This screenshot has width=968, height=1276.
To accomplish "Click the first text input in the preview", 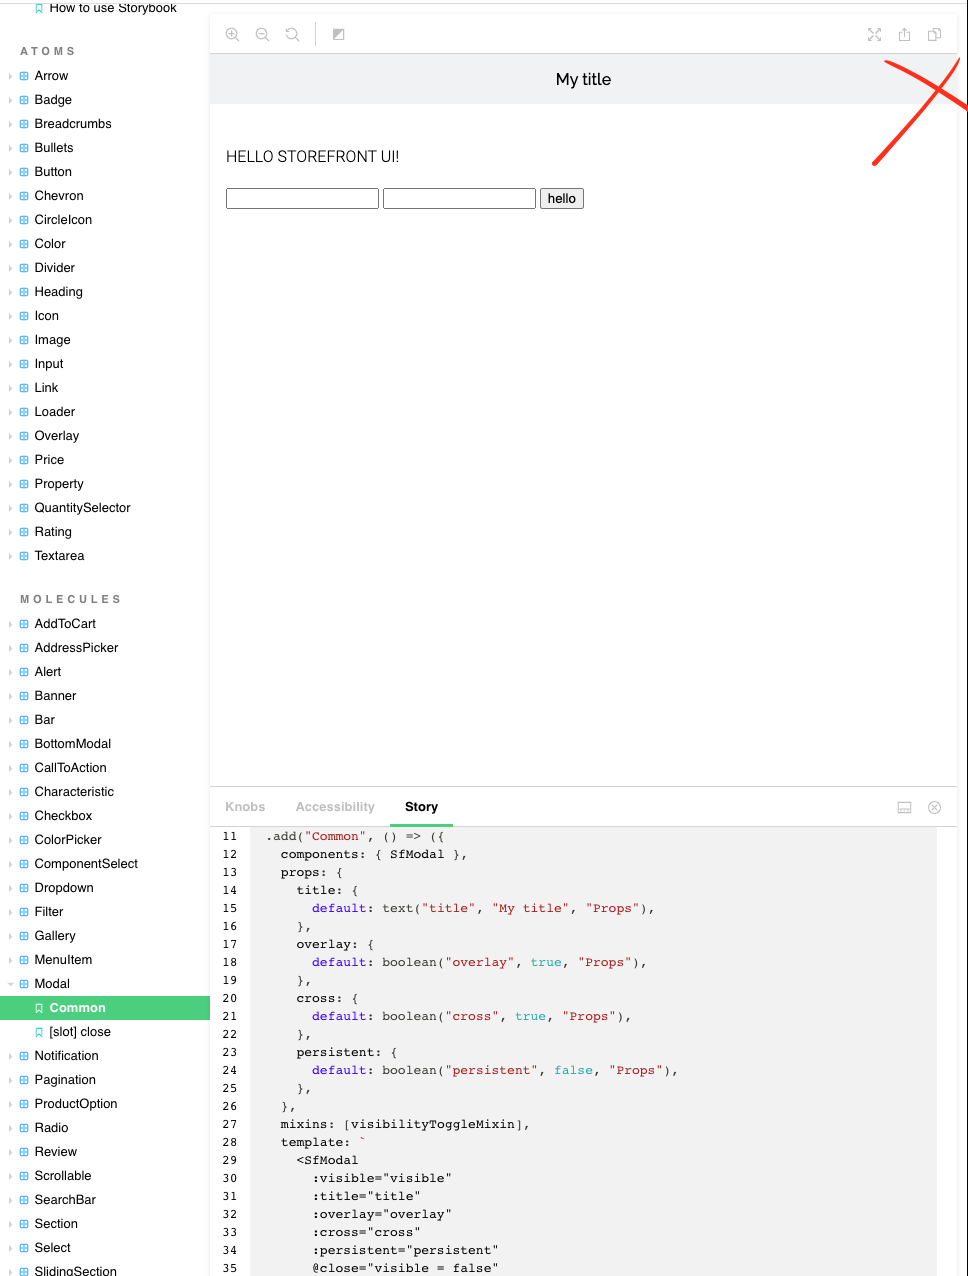I will pyautogui.click(x=301, y=198).
